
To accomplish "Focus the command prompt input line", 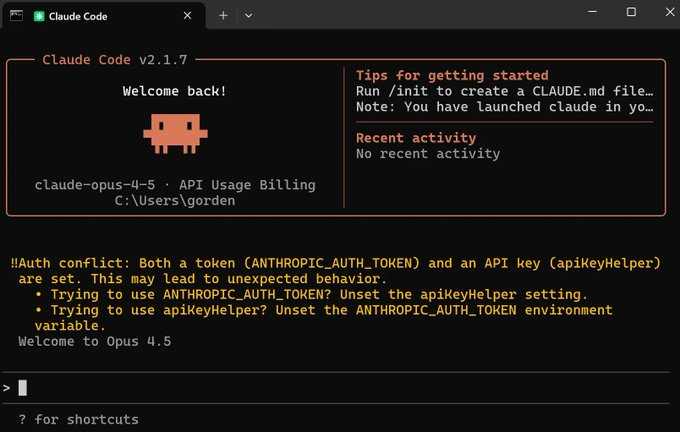I will [x=300, y=387].
